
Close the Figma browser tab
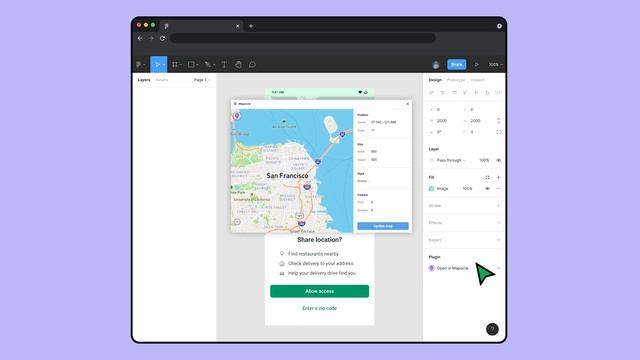tap(238, 26)
